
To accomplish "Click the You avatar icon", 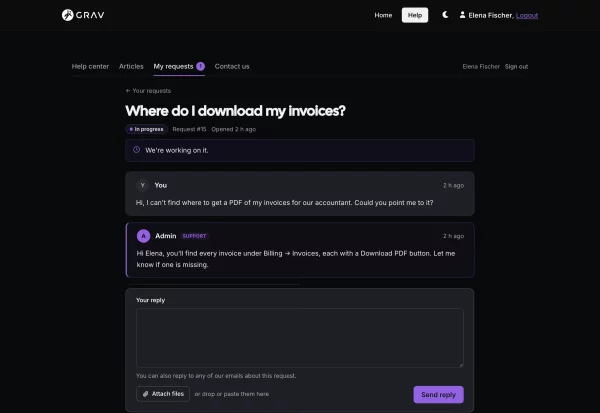I will click(142, 185).
